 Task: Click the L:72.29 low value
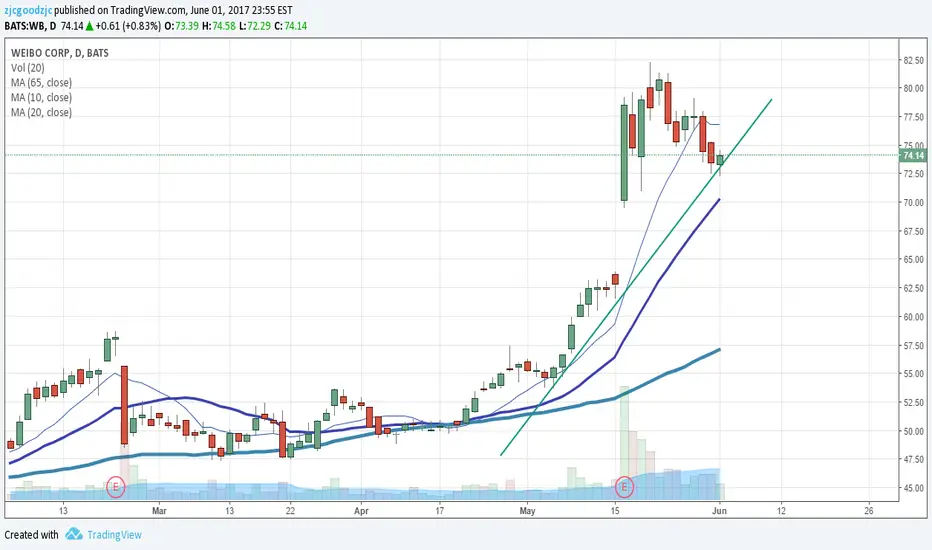pyautogui.click(x=255, y=26)
